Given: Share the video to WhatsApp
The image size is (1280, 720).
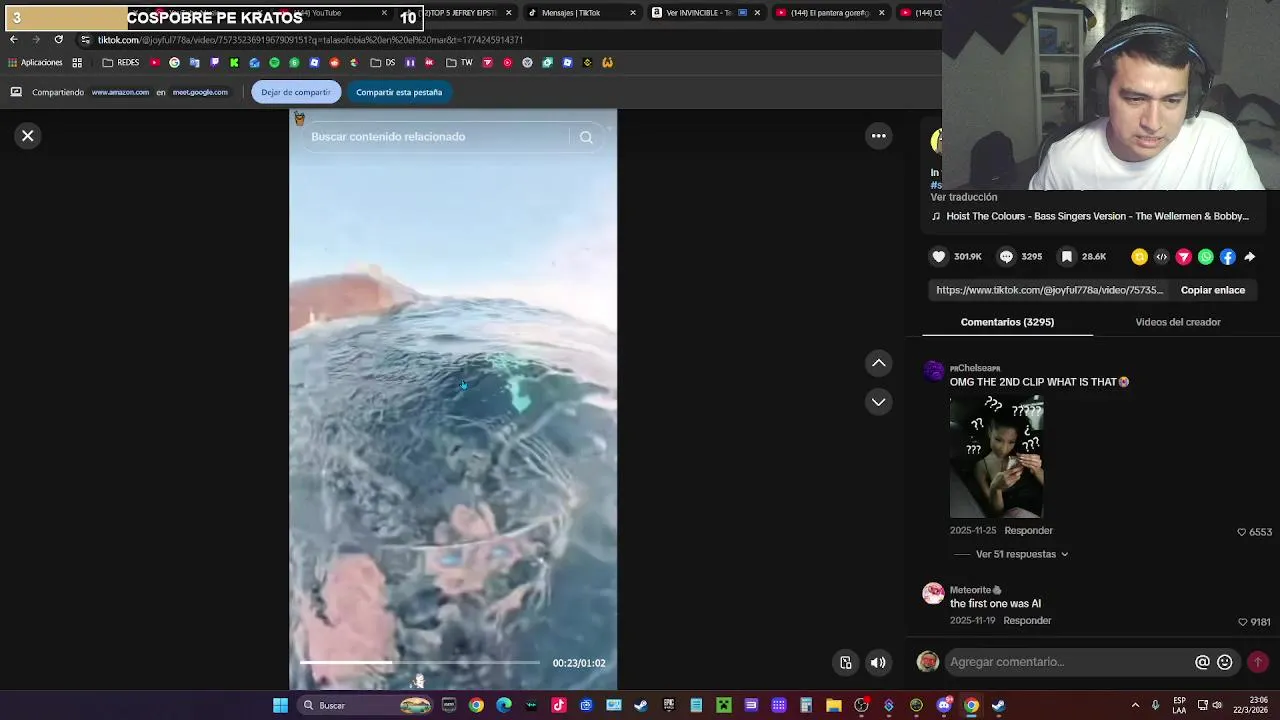Looking at the screenshot, I should 1205,257.
